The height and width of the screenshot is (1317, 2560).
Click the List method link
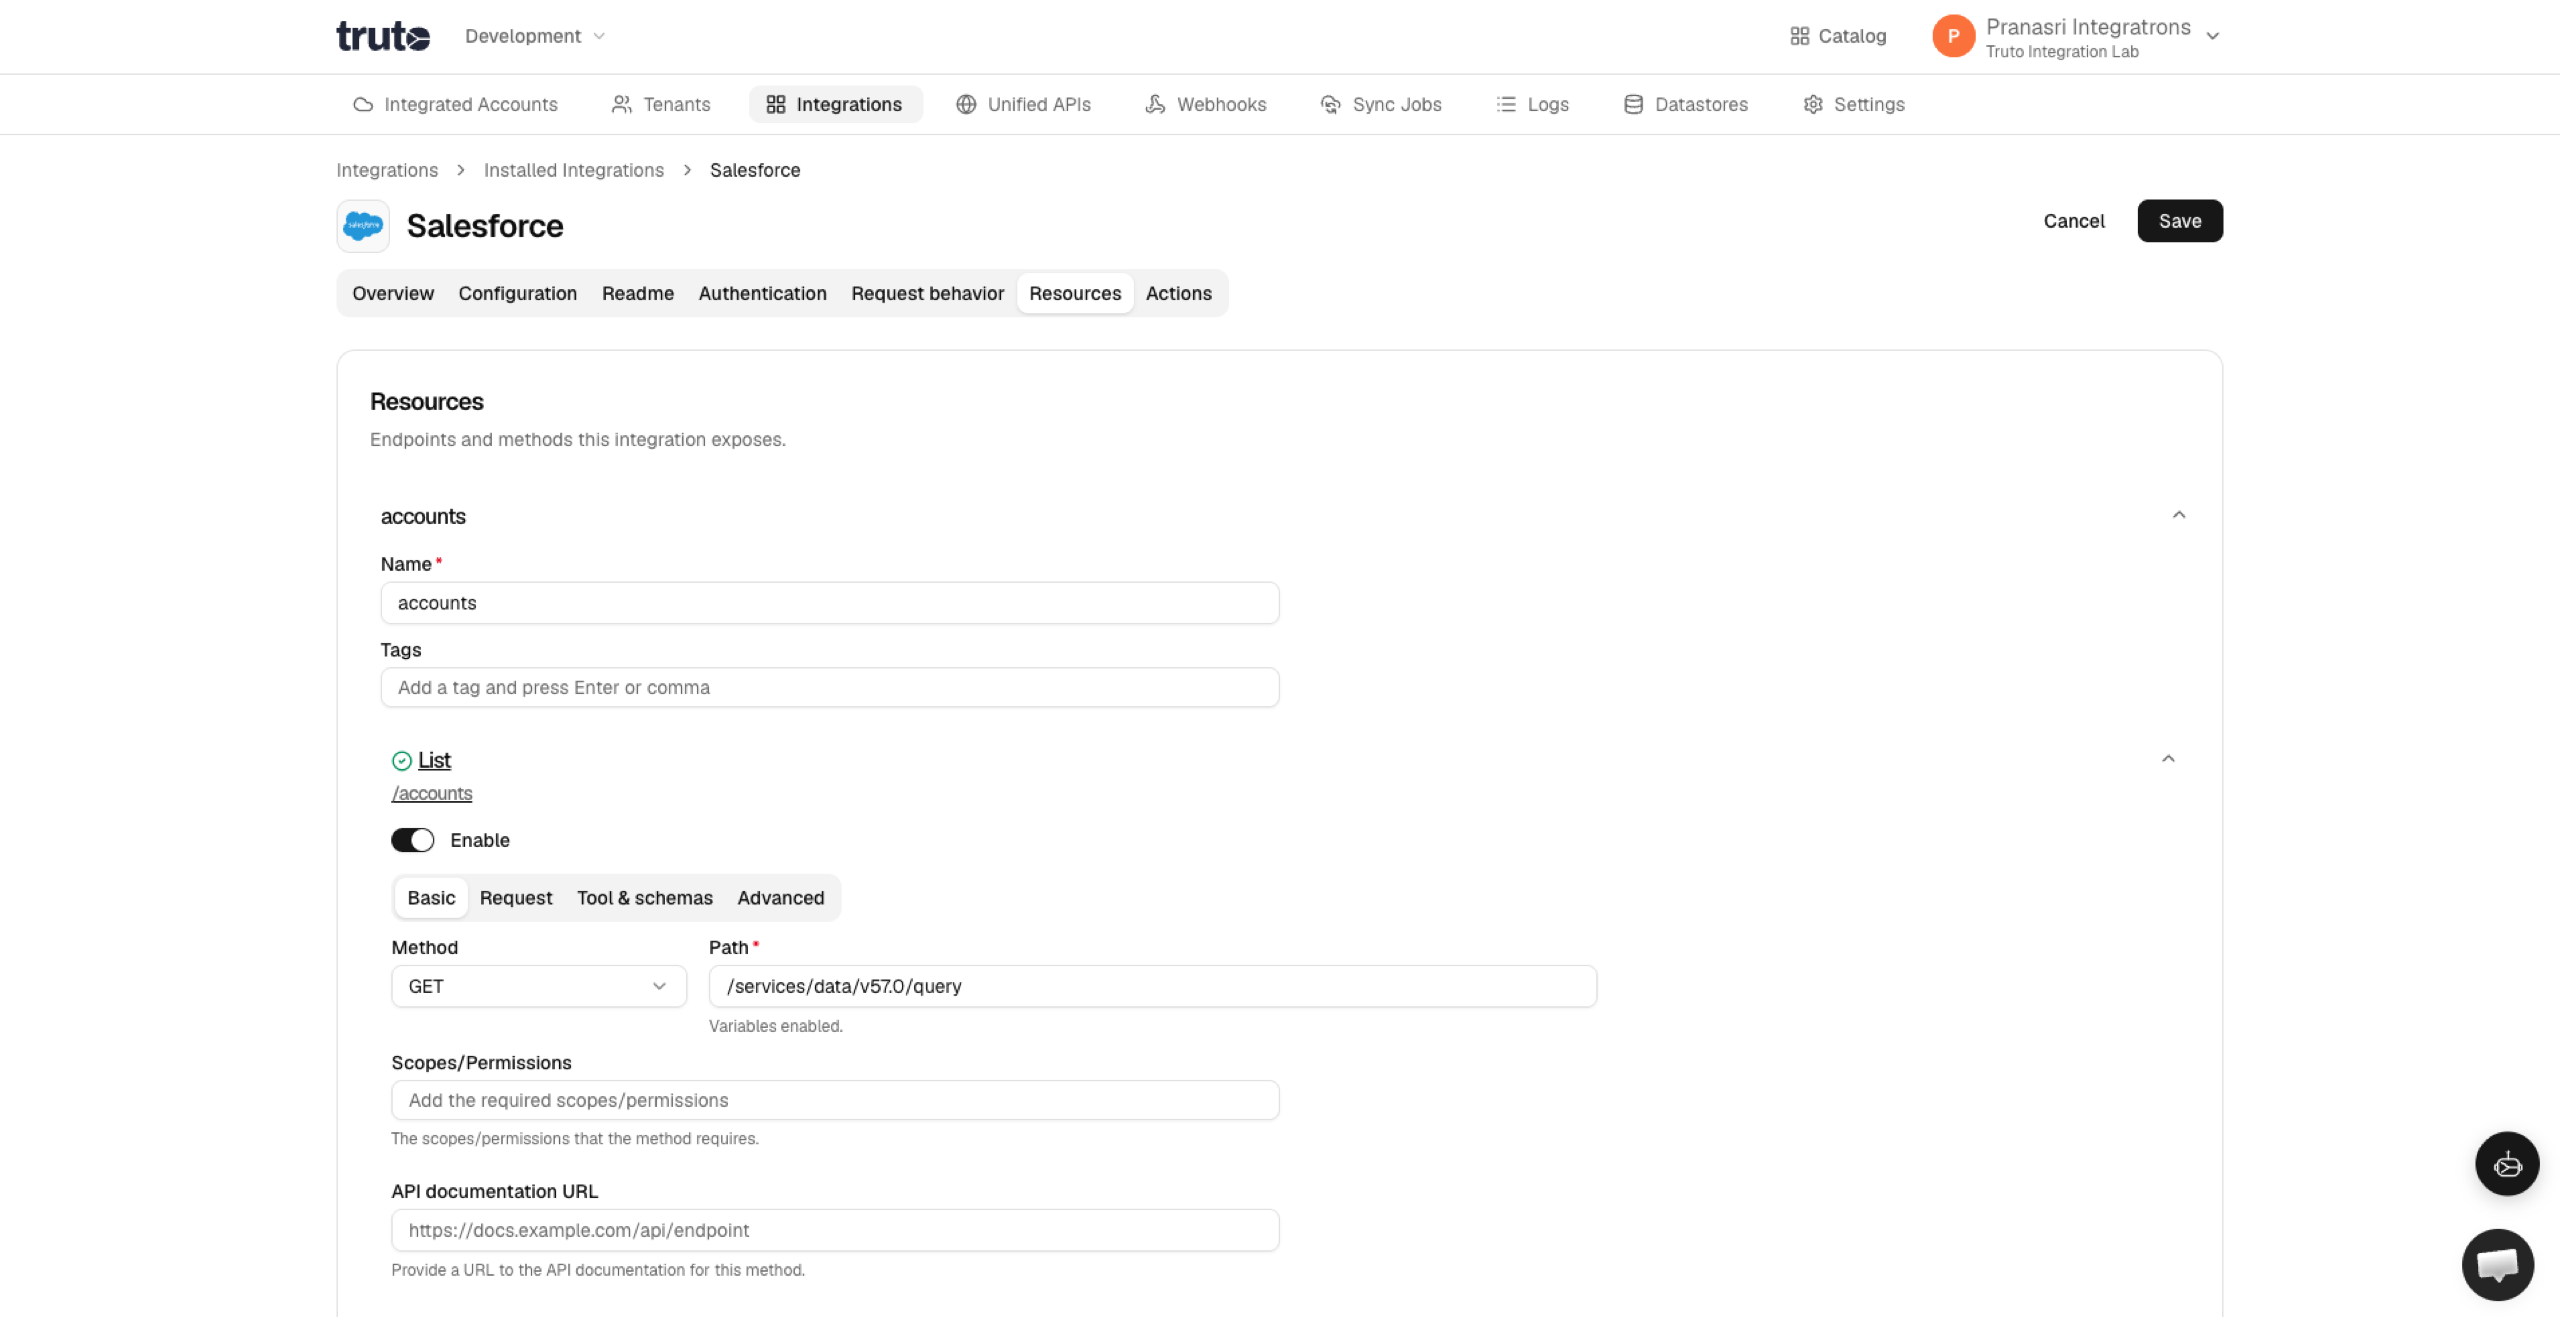pos(434,760)
